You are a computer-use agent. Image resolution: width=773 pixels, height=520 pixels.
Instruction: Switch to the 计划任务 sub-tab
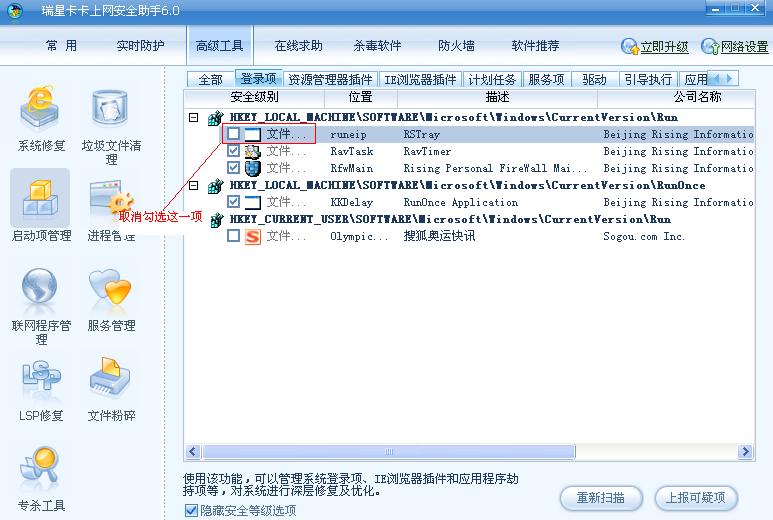pyautogui.click(x=492, y=79)
